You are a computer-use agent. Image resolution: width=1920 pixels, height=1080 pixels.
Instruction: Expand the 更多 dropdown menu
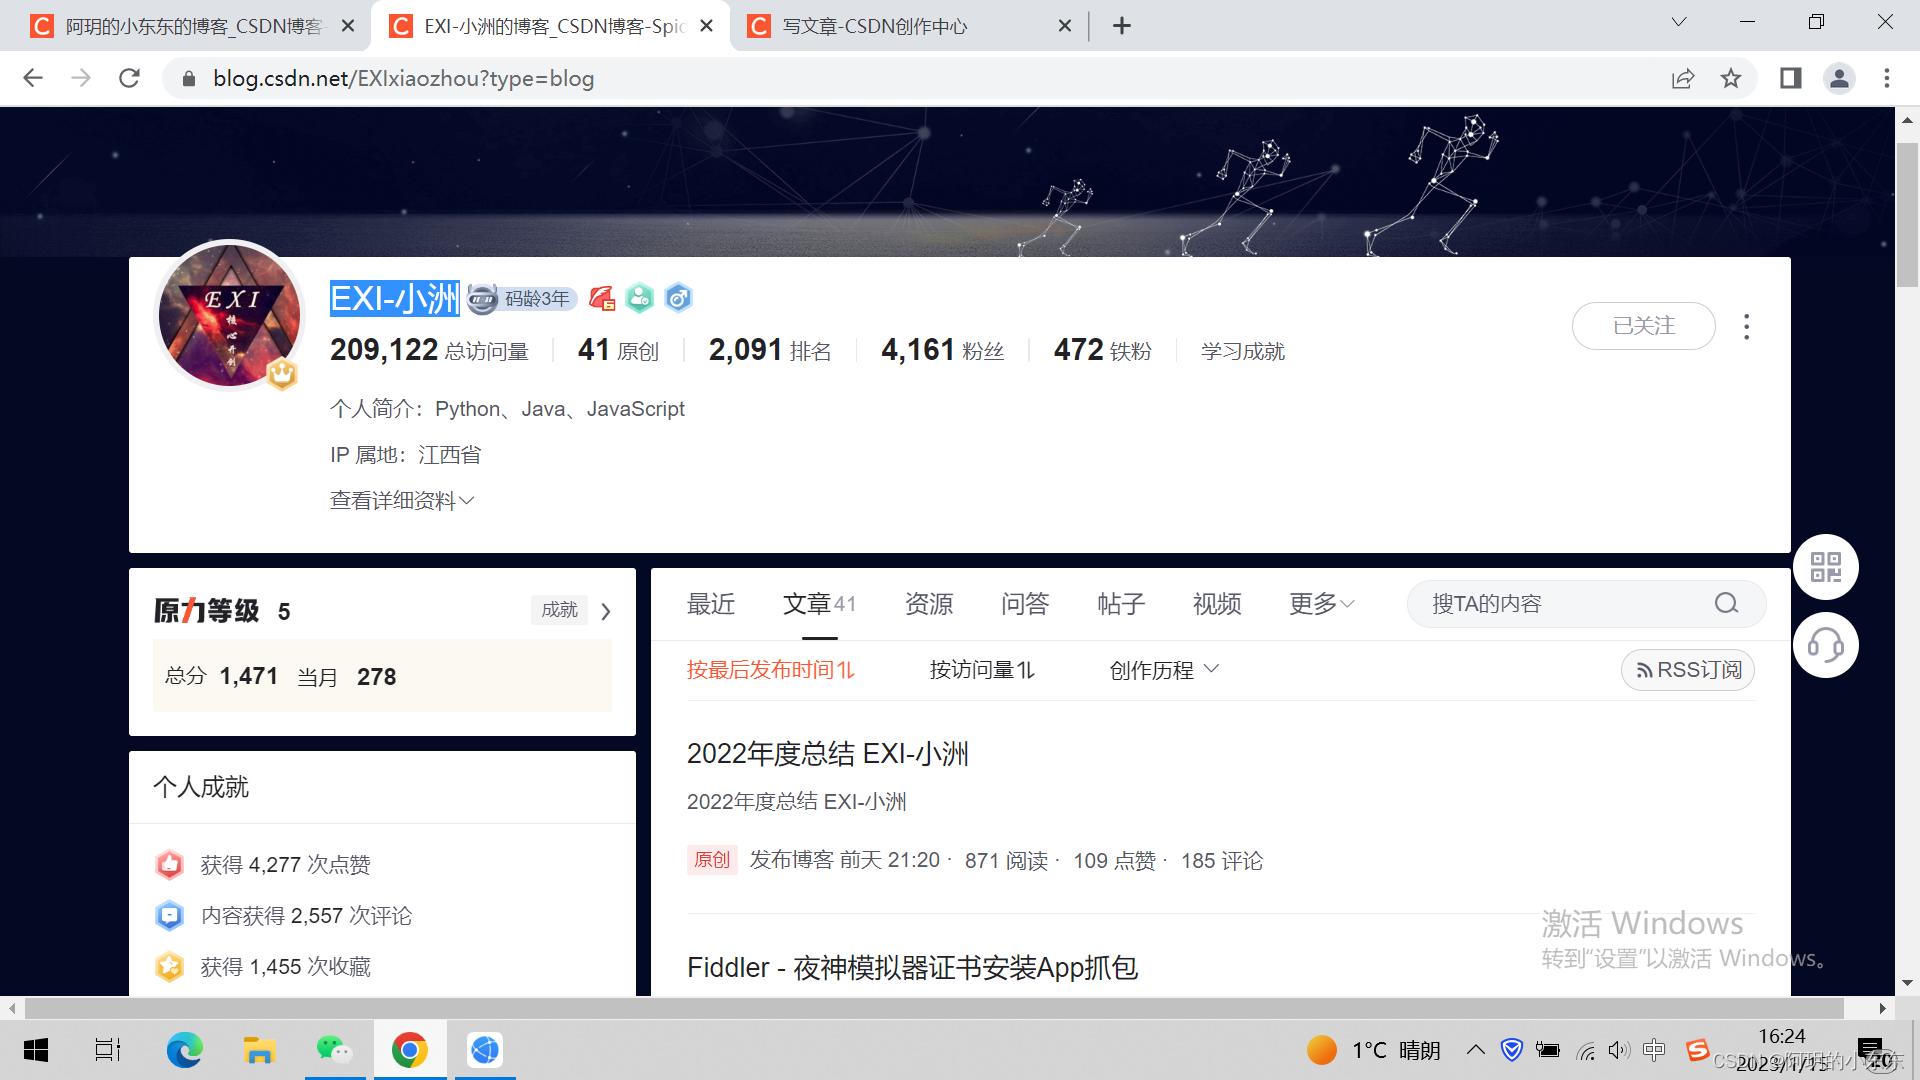click(x=1321, y=603)
